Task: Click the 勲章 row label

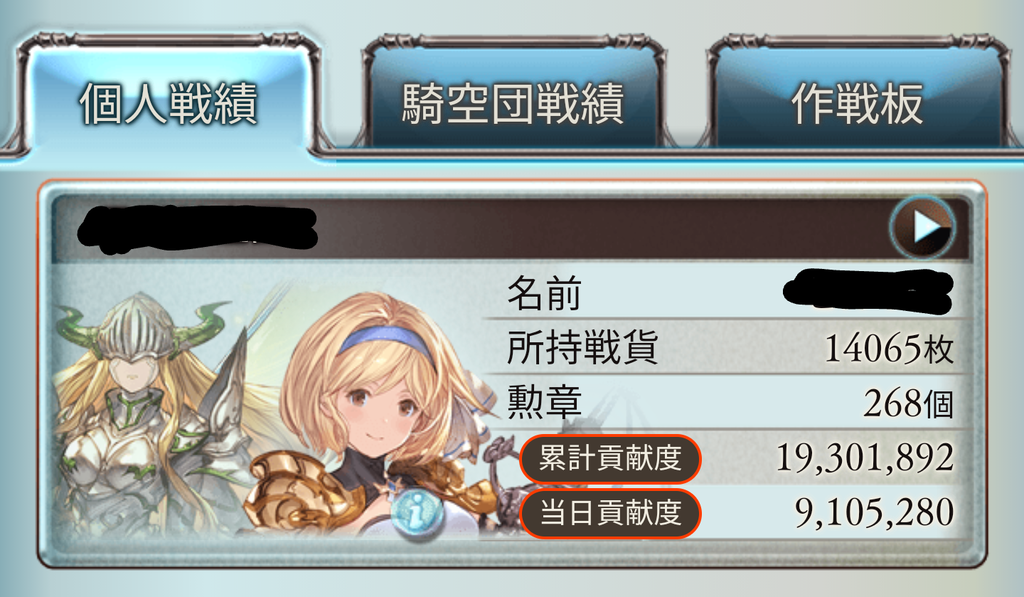Action: 544,402
